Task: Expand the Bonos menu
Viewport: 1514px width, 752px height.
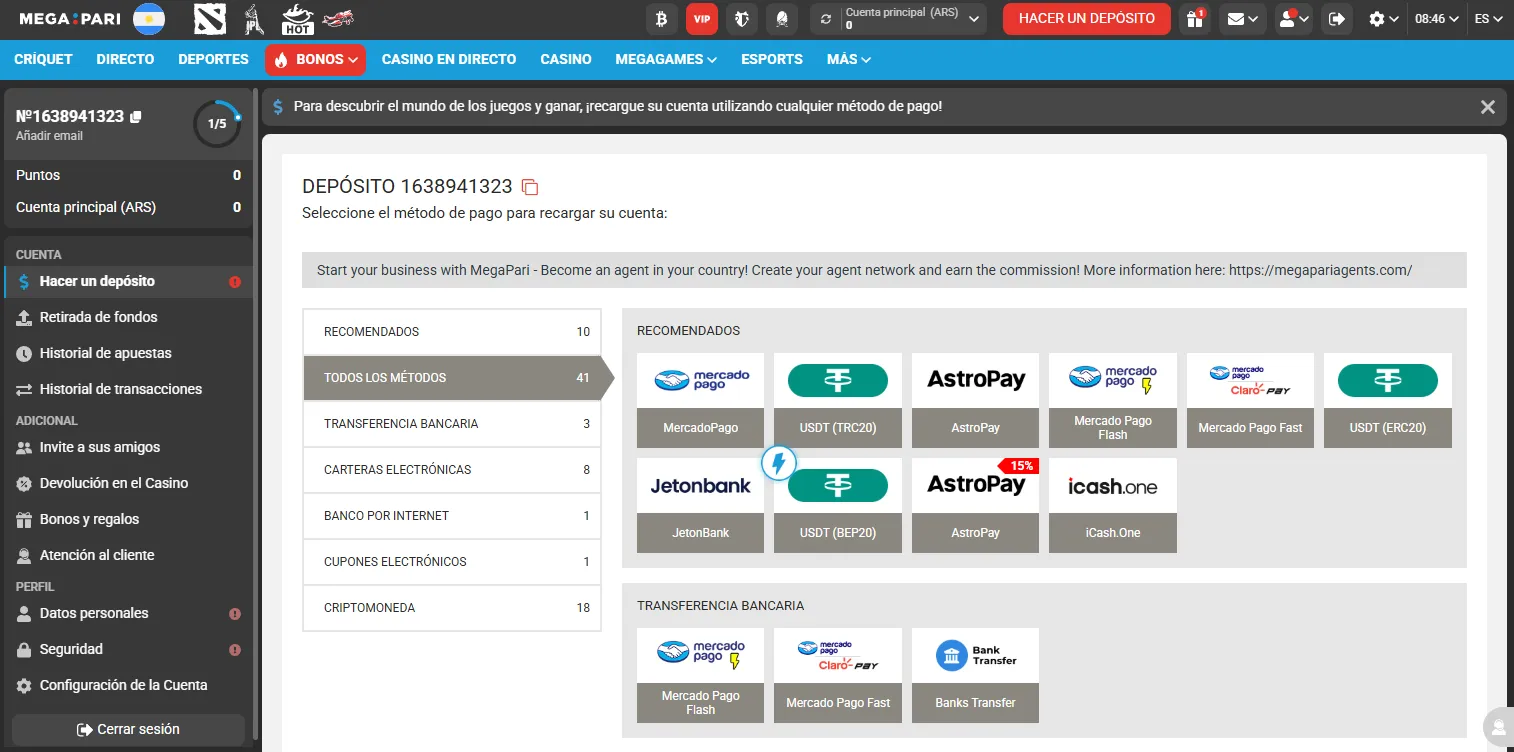Action: point(315,59)
